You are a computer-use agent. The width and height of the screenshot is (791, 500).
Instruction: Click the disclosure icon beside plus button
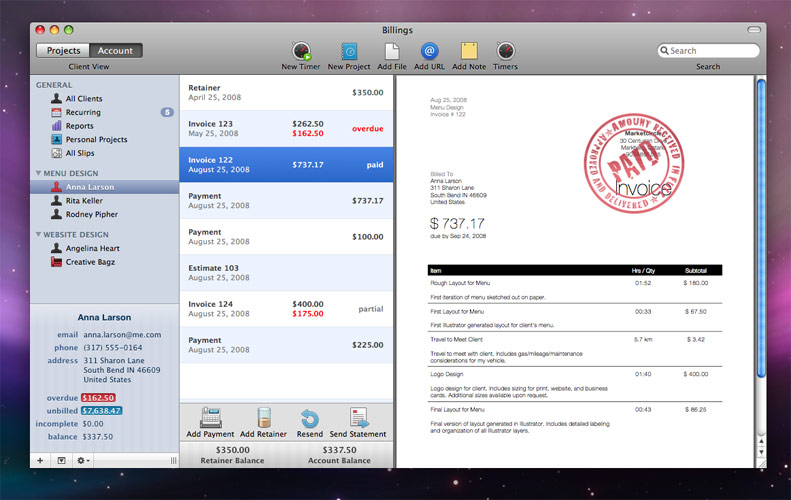click(61, 460)
